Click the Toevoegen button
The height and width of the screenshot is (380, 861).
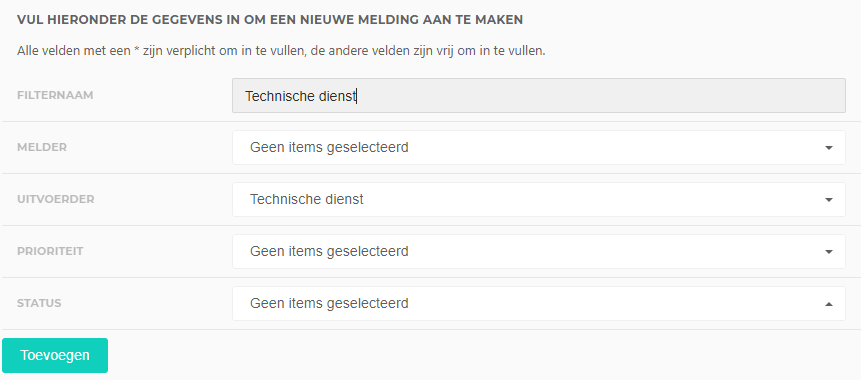(x=55, y=355)
